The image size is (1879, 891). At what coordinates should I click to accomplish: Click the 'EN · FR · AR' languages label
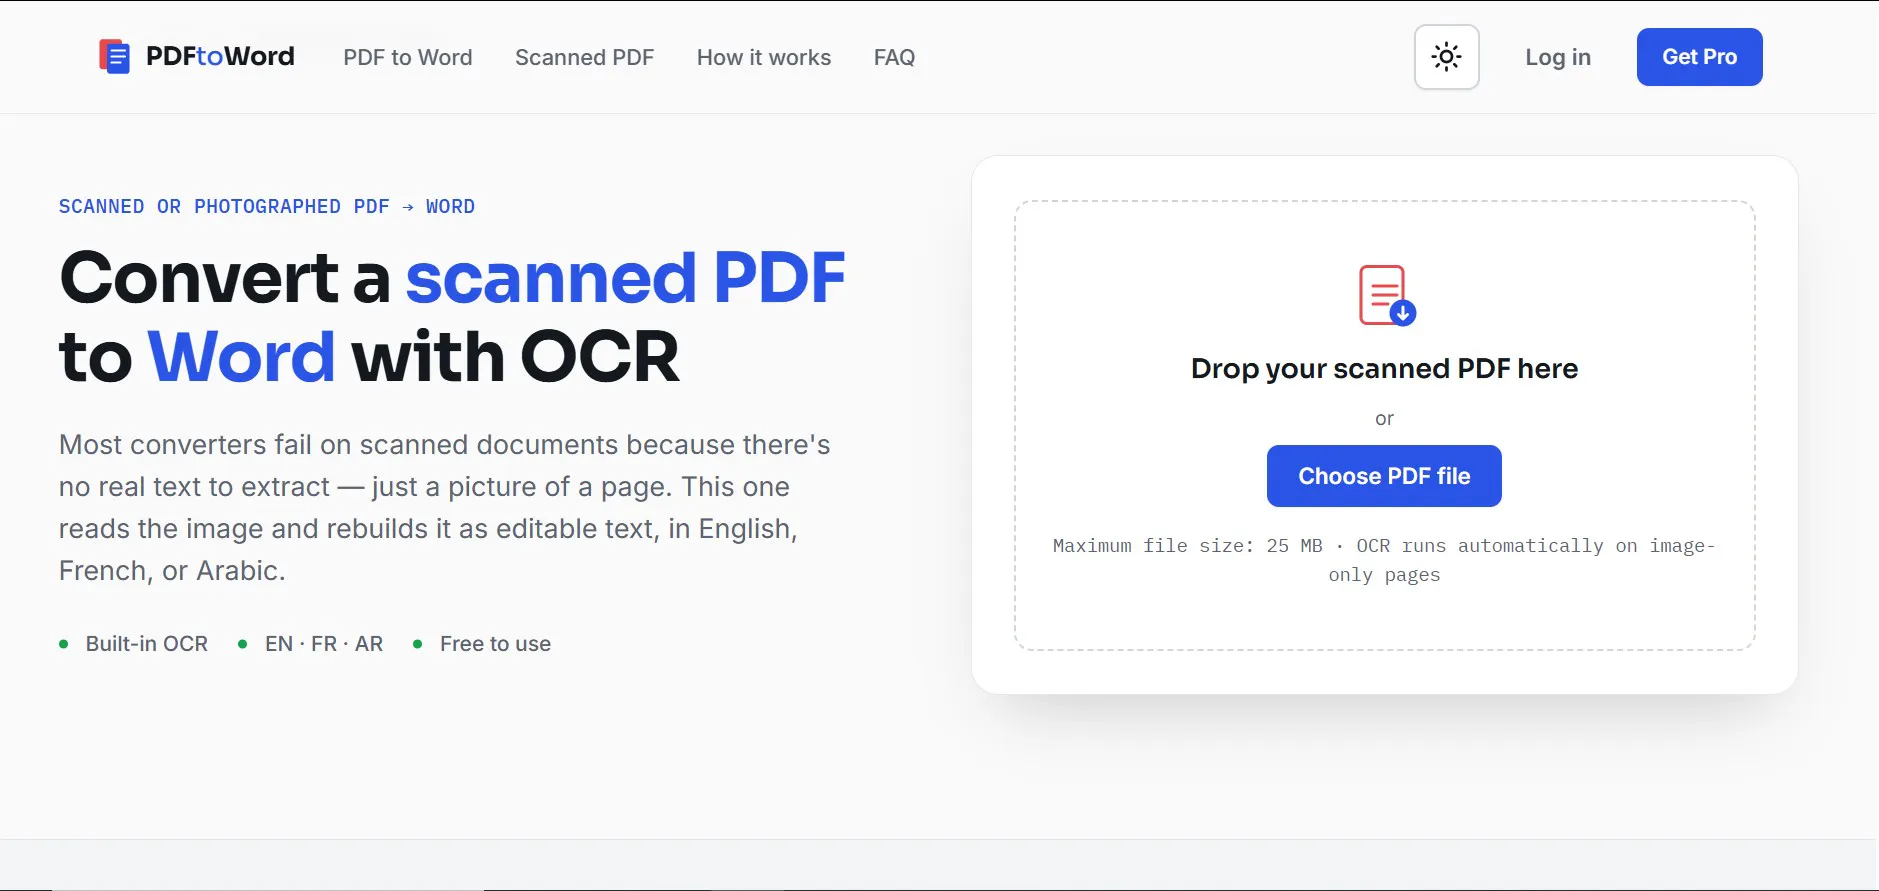(x=324, y=644)
